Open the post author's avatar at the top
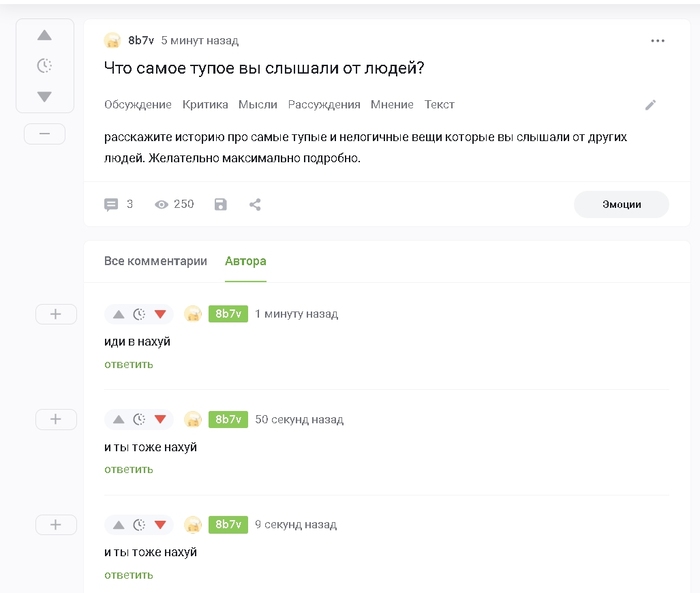Image resolution: width=700 pixels, height=593 pixels. click(112, 41)
